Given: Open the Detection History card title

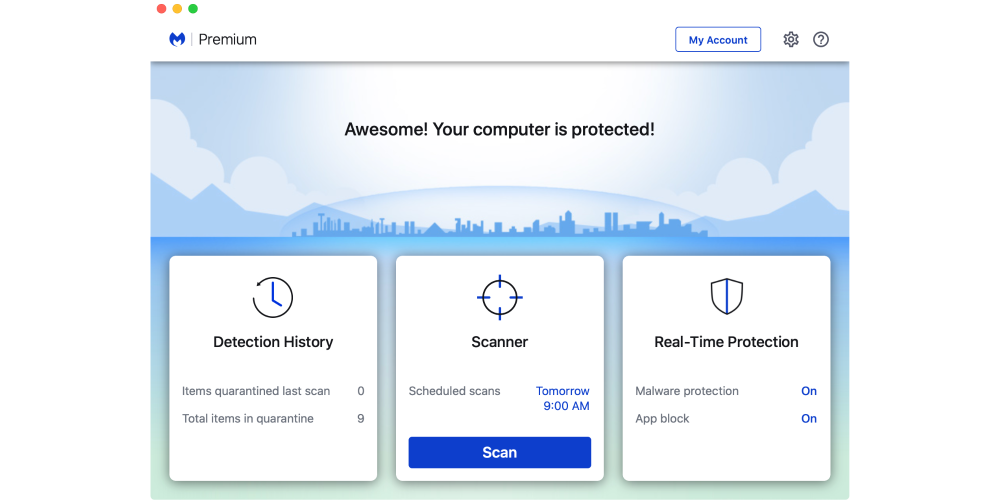Looking at the screenshot, I should point(273,342).
